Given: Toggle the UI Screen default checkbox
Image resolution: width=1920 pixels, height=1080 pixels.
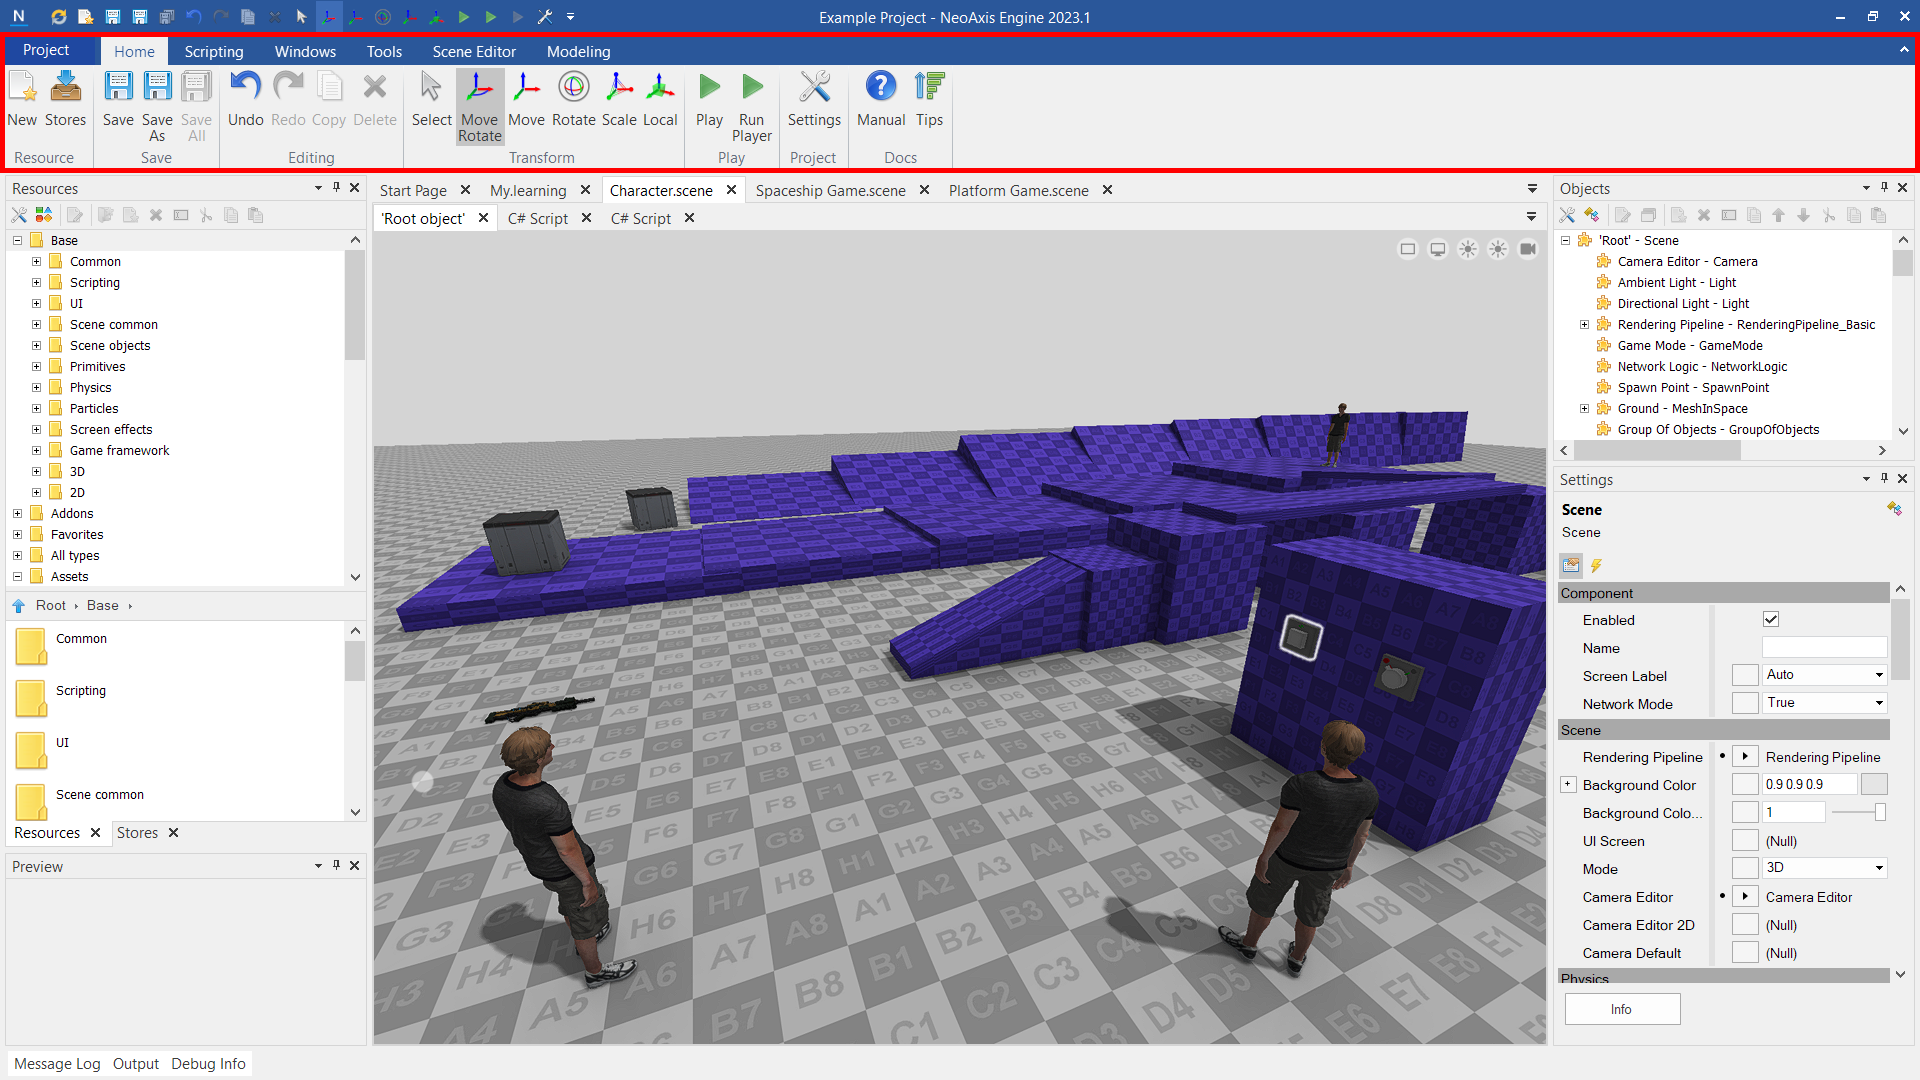Looking at the screenshot, I should [1745, 841].
